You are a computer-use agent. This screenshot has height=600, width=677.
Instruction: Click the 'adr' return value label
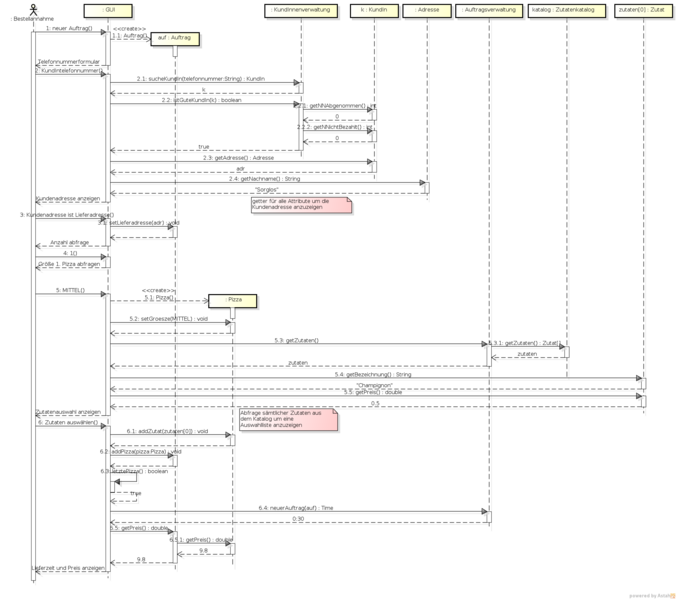(x=240, y=169)
